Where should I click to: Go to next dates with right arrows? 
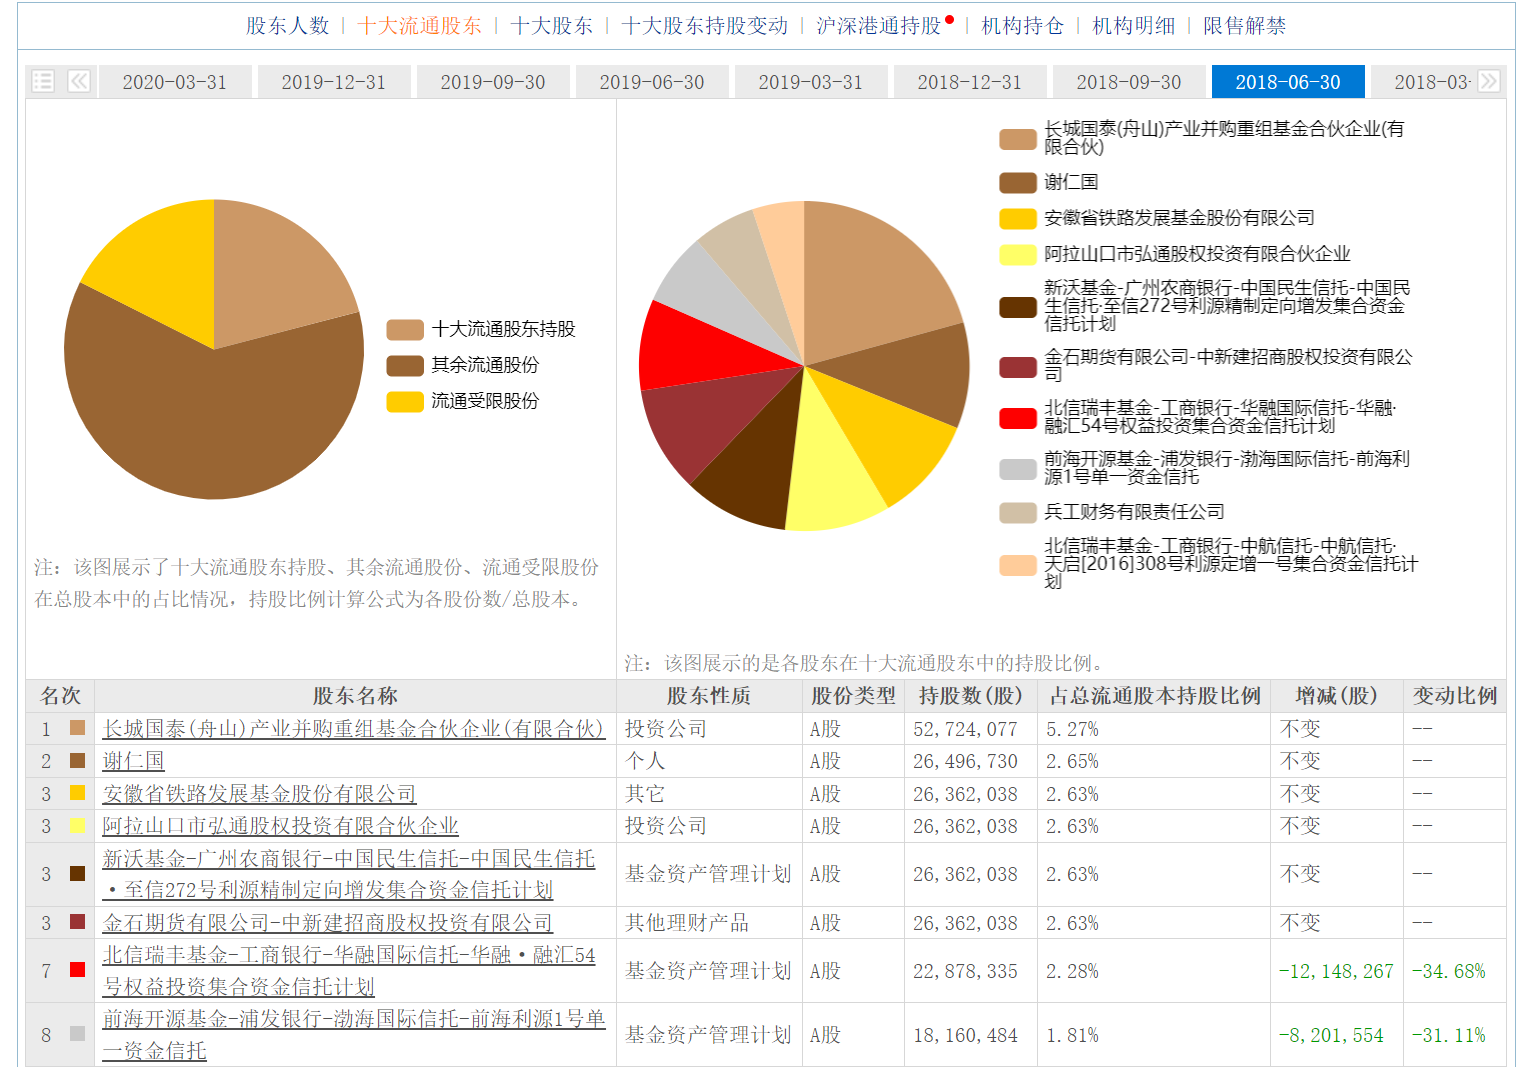pyautogui.click(x=1488, y=81)
